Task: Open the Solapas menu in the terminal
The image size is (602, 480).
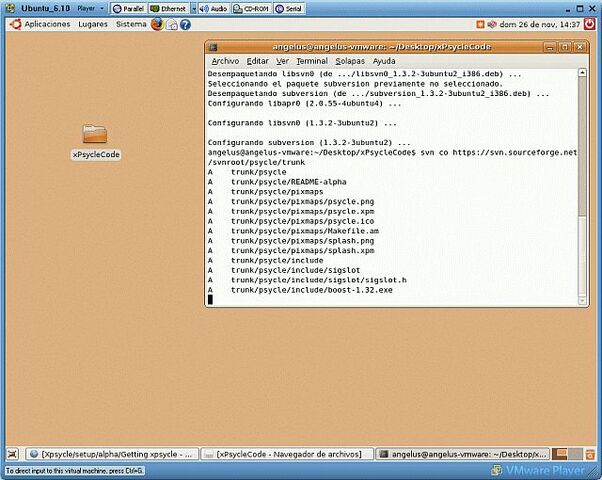Action: [x=350, y=61]
